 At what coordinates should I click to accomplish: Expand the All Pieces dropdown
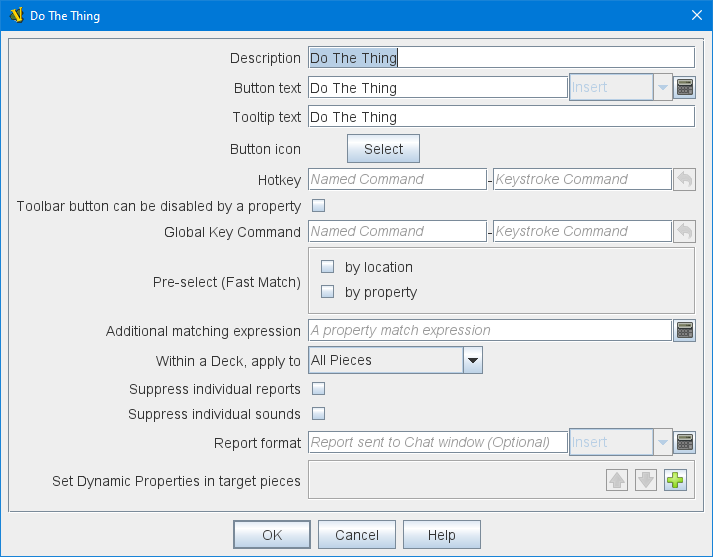coord(472,360)
